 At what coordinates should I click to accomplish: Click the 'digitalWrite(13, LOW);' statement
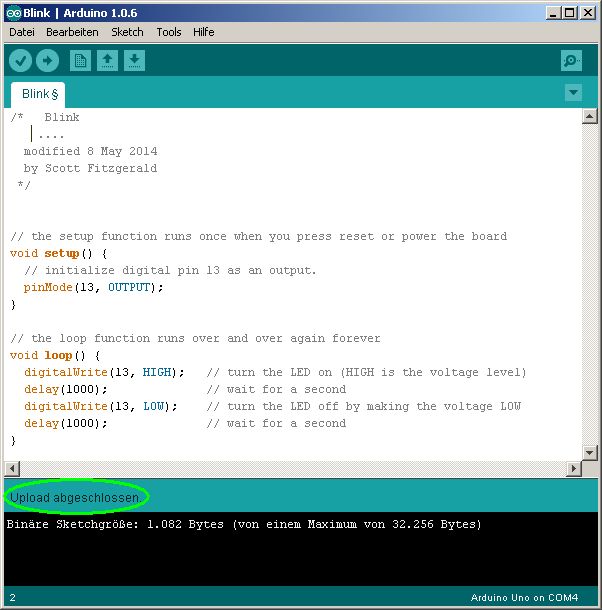point(100,407)
